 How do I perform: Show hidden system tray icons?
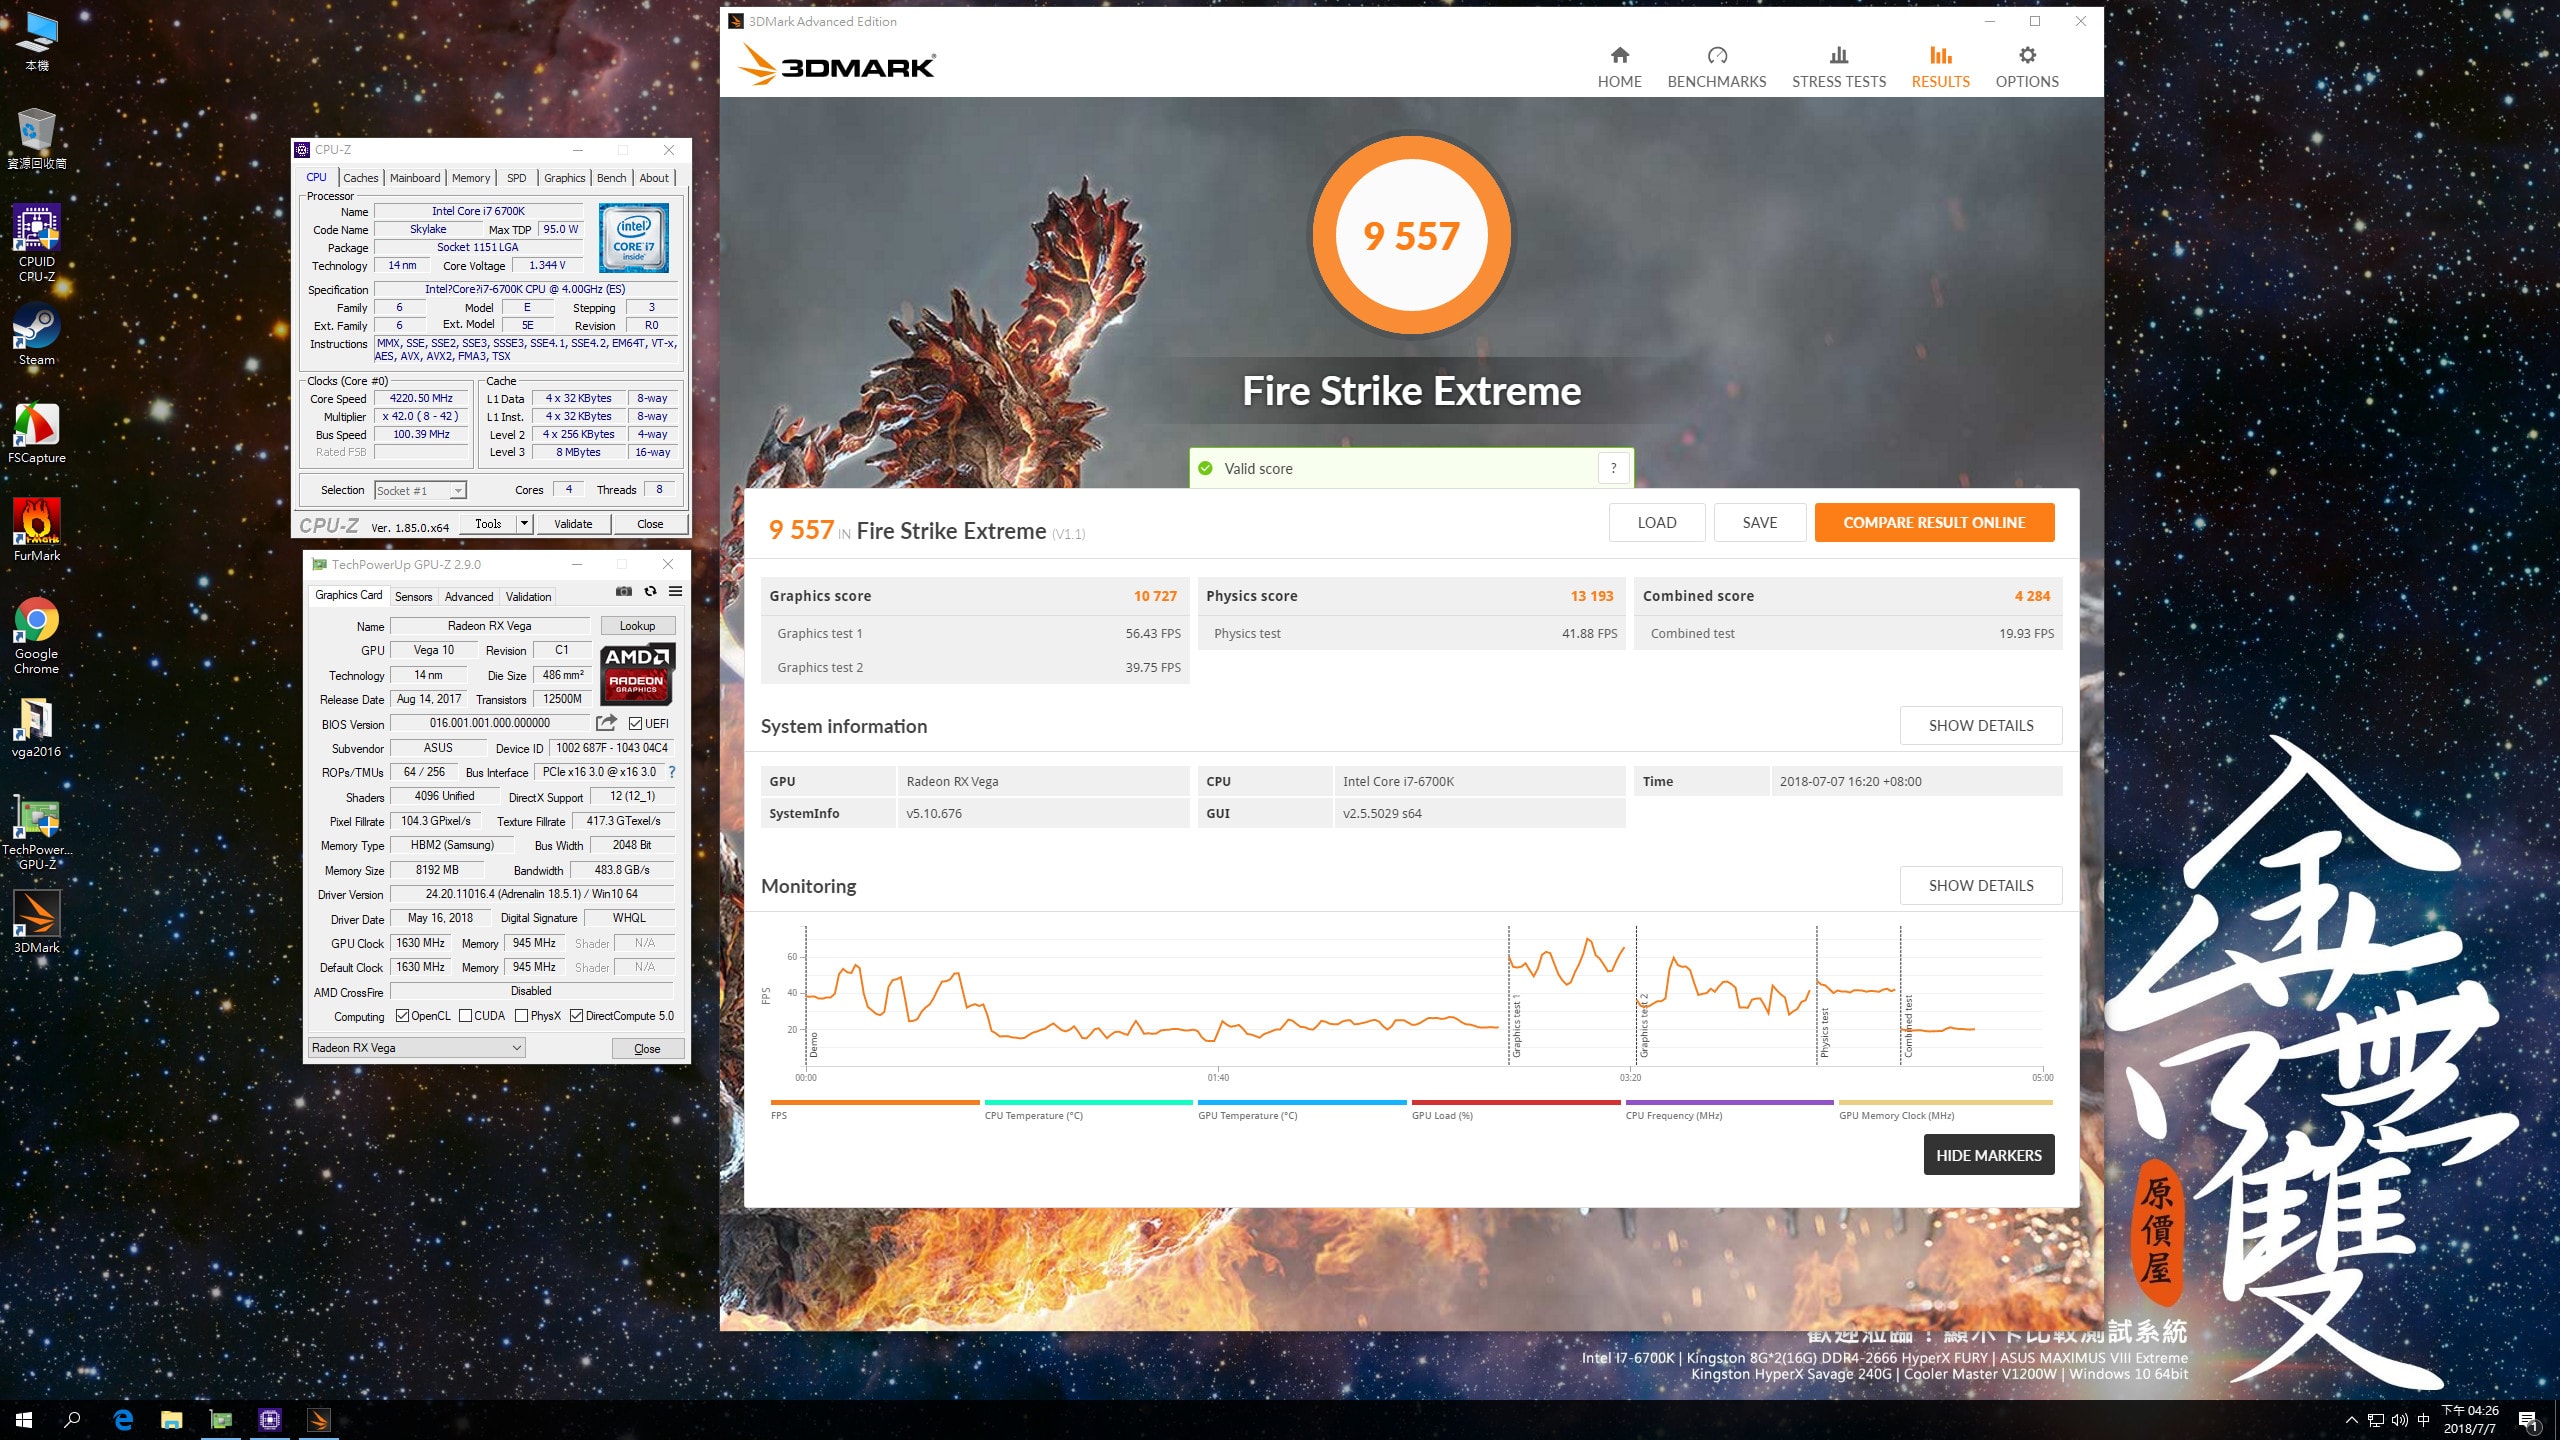point(2351,1420)
